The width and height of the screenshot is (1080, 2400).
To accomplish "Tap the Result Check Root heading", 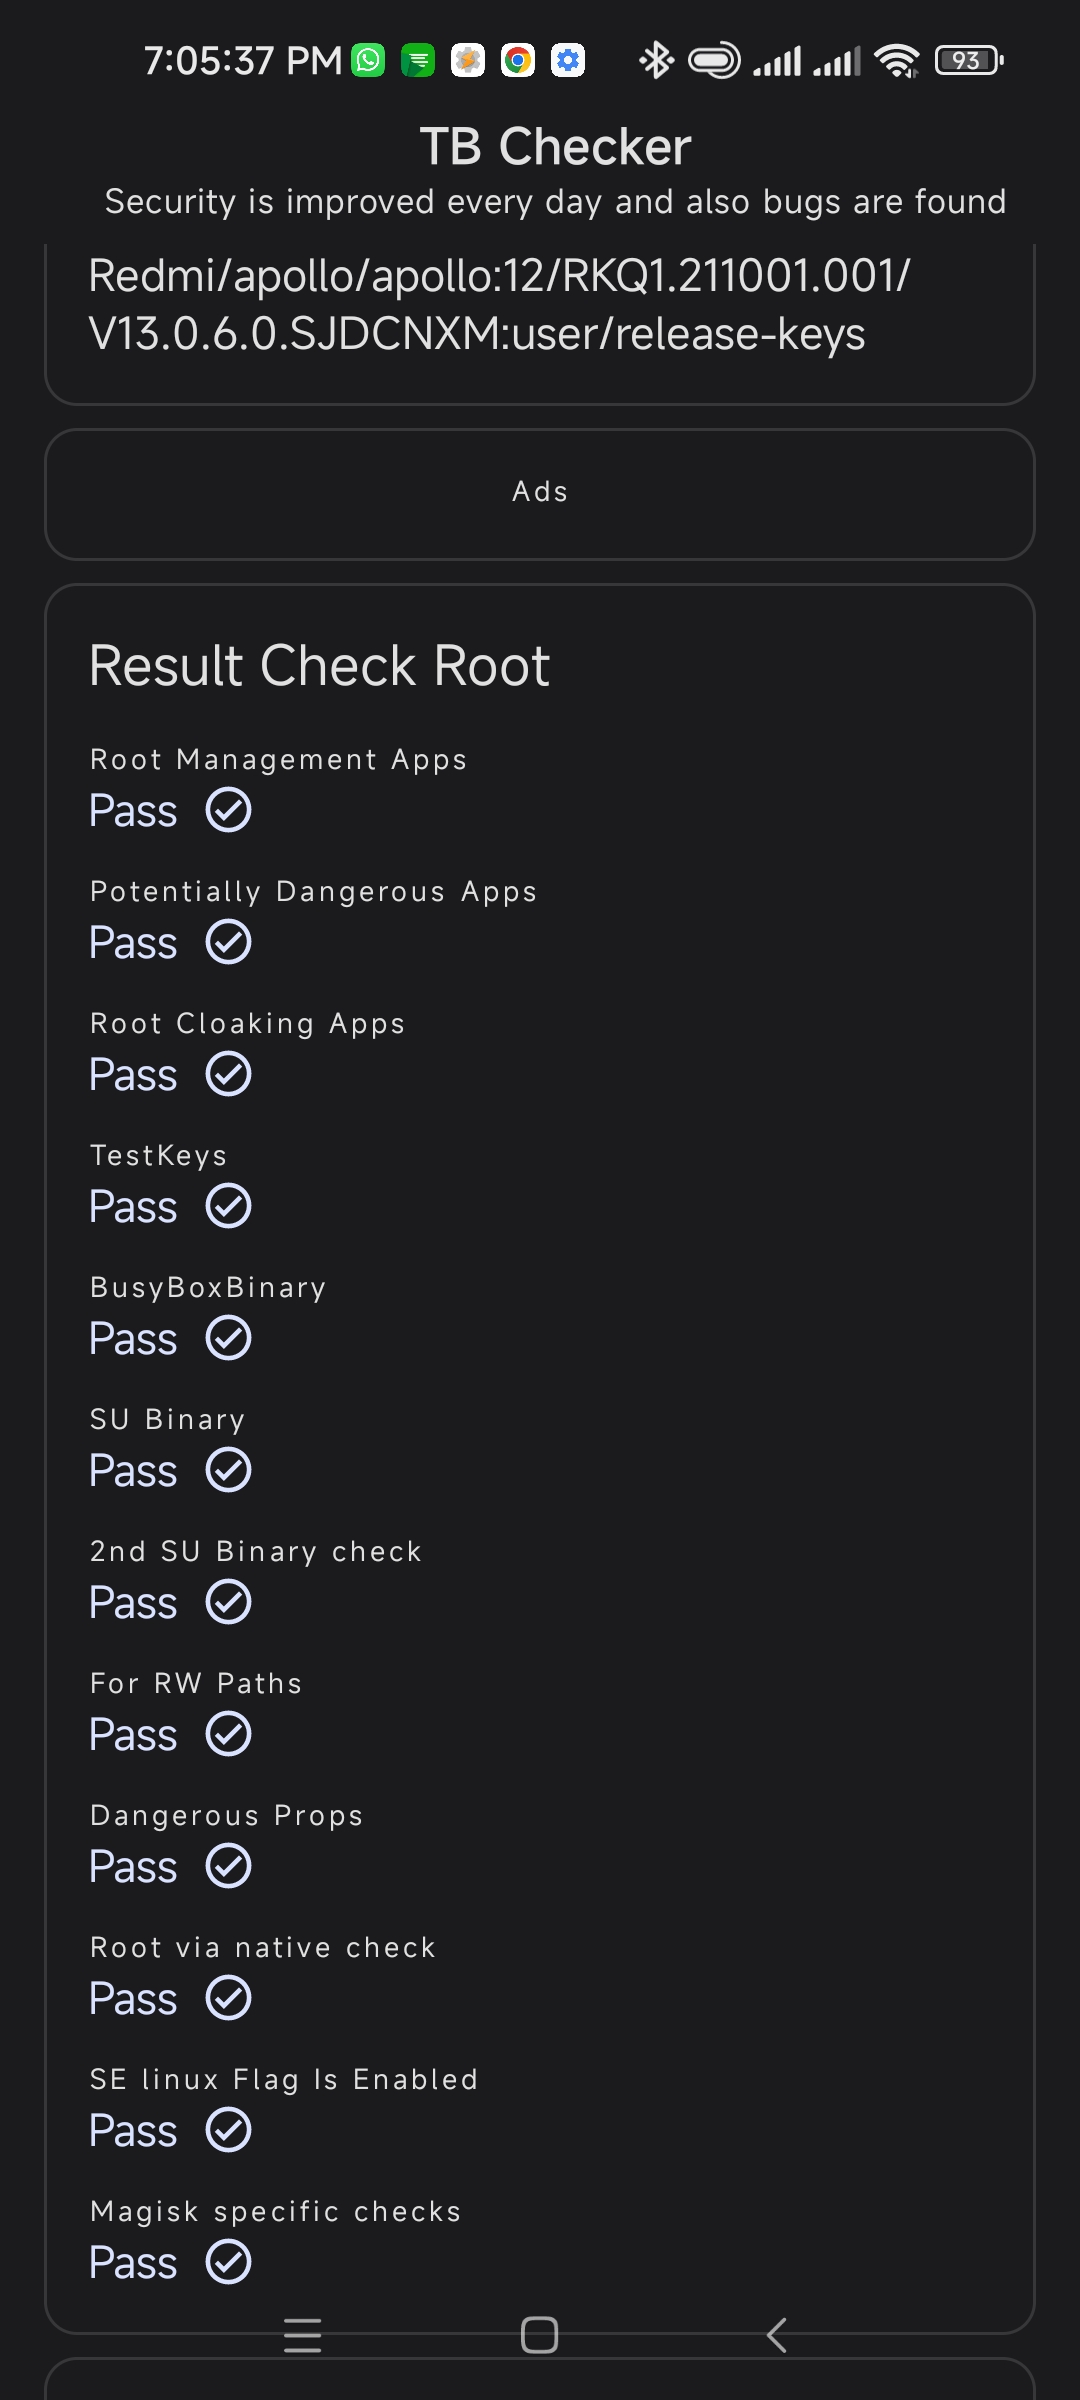I will (x=319, y=666).
